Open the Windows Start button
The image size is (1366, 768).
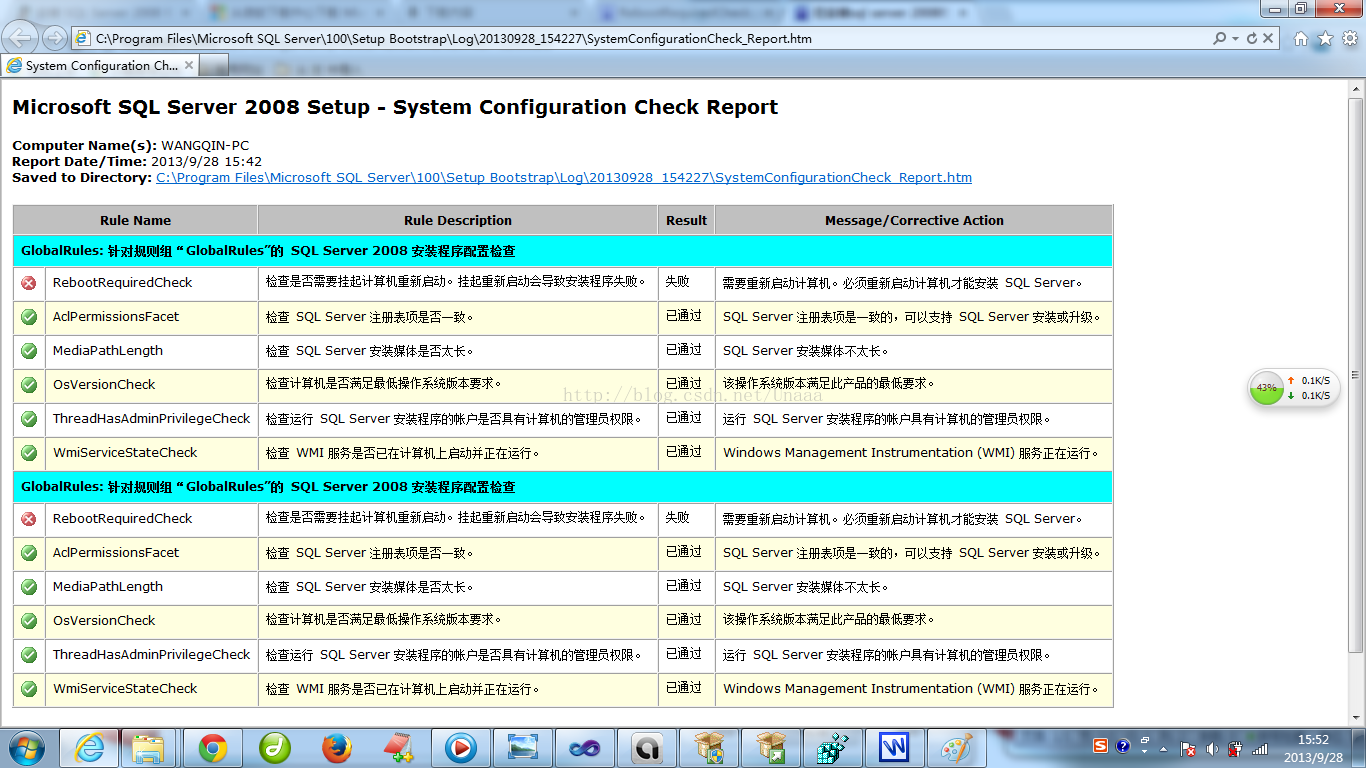pos(27,748)
